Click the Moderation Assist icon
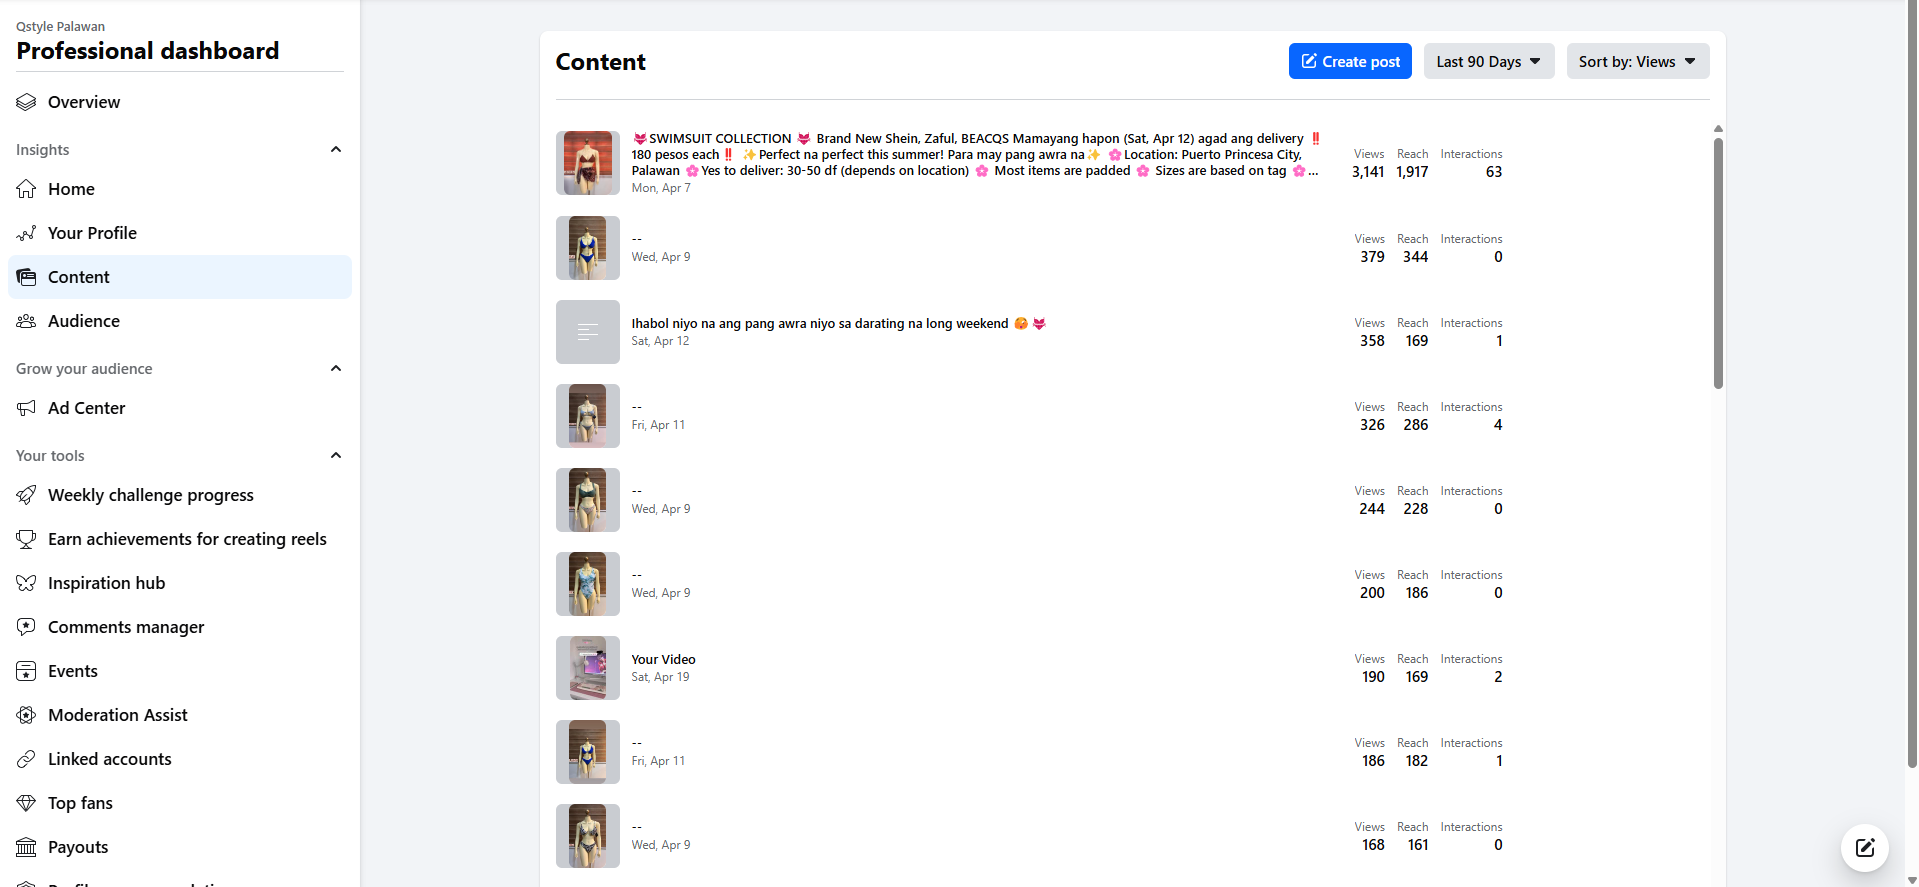Screen dimensions: 1919x887 tap(26, 715)
